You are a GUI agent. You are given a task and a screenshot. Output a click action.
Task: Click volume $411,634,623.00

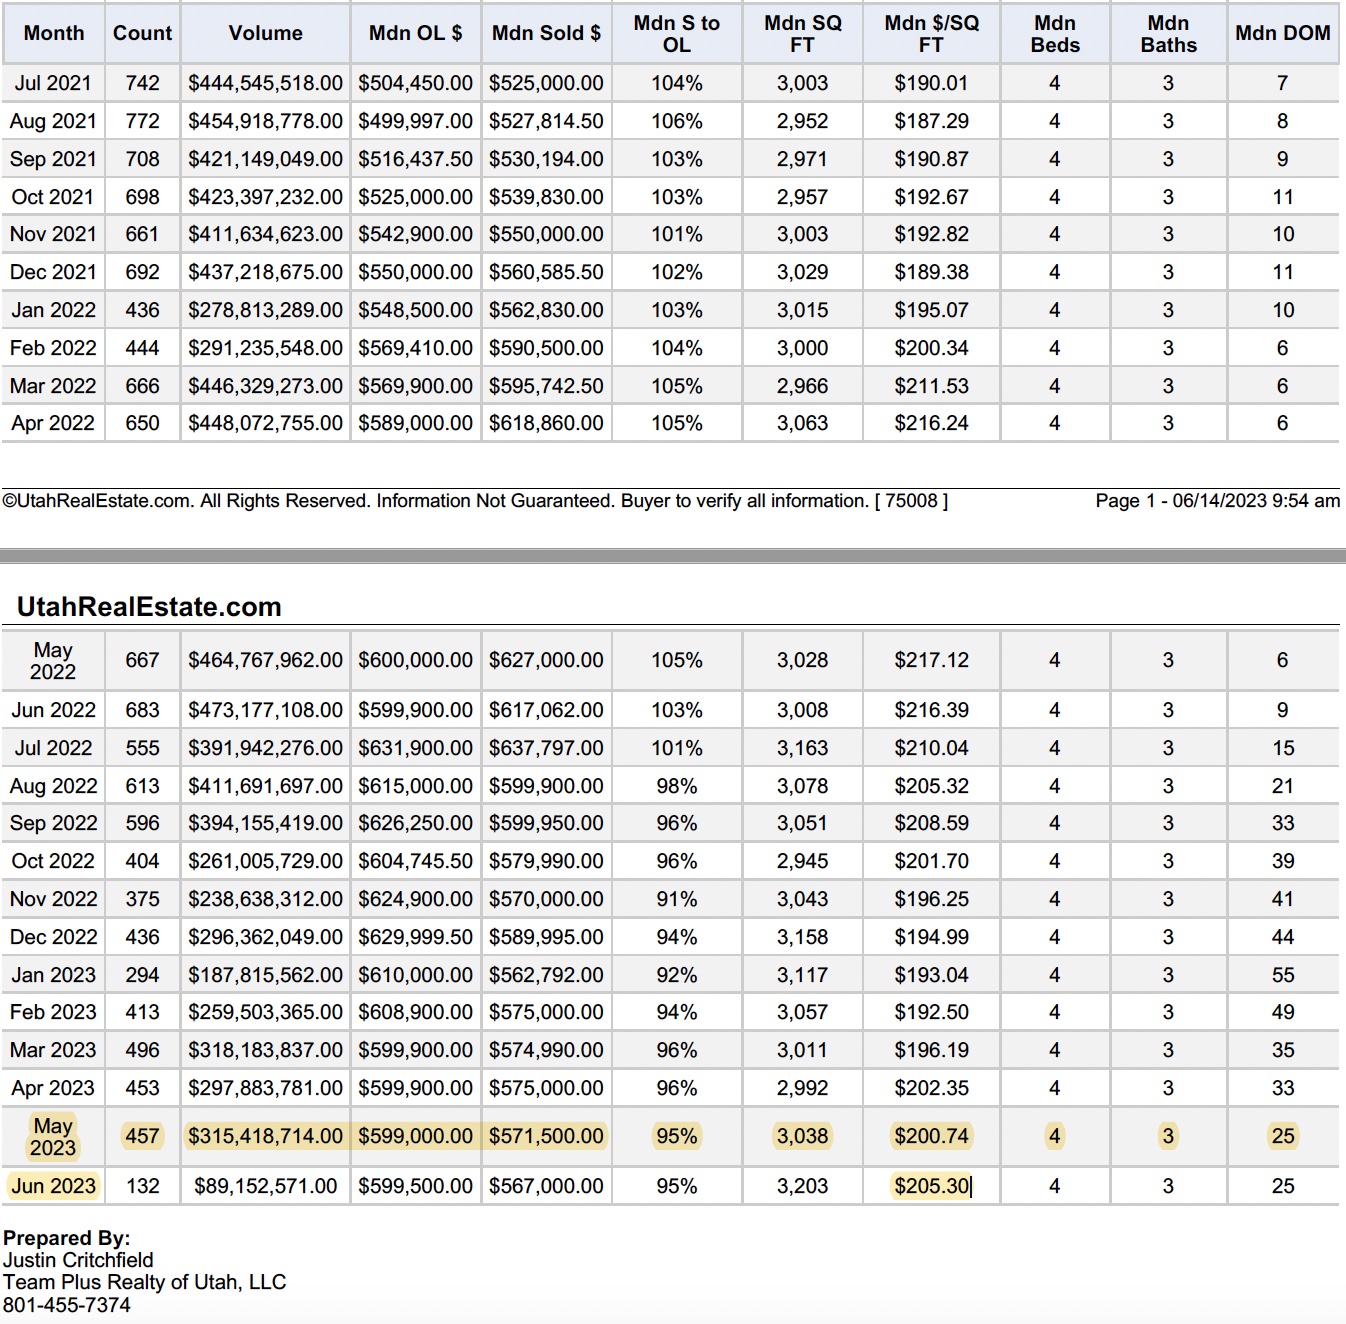pyautogui.click(x=265, y=234)
